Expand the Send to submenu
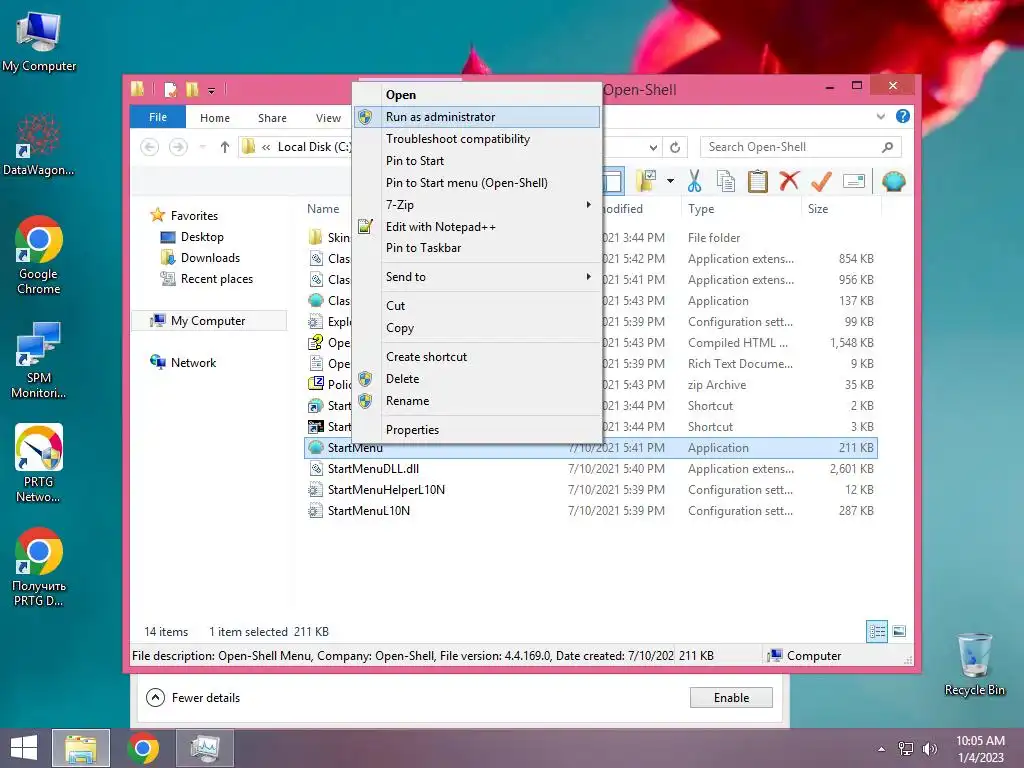1024x768 pixels. (x=477, y=277)
